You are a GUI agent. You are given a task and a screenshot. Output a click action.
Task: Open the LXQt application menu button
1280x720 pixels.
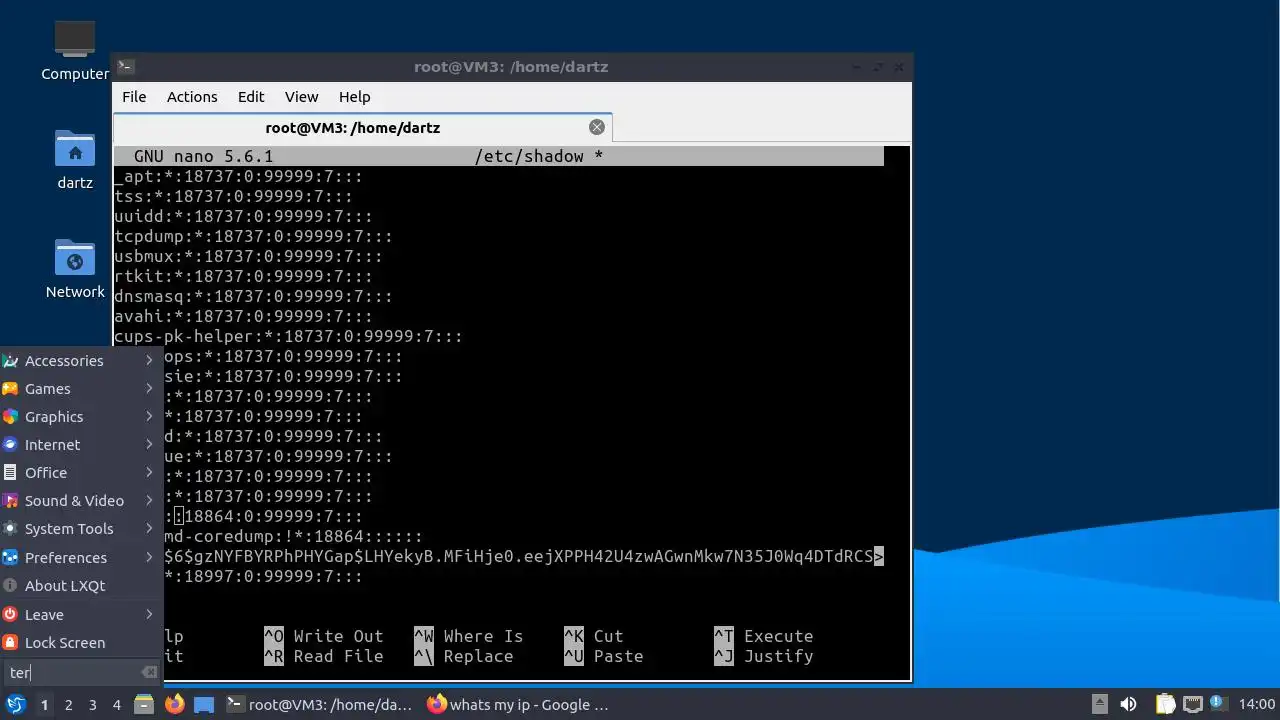point(15,704)
